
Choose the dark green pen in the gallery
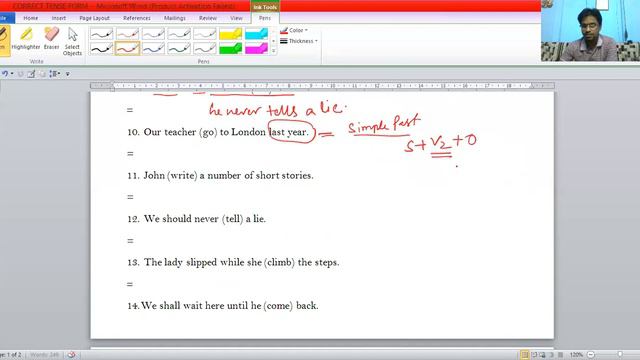pyautogui.click(x=179, y=49)
